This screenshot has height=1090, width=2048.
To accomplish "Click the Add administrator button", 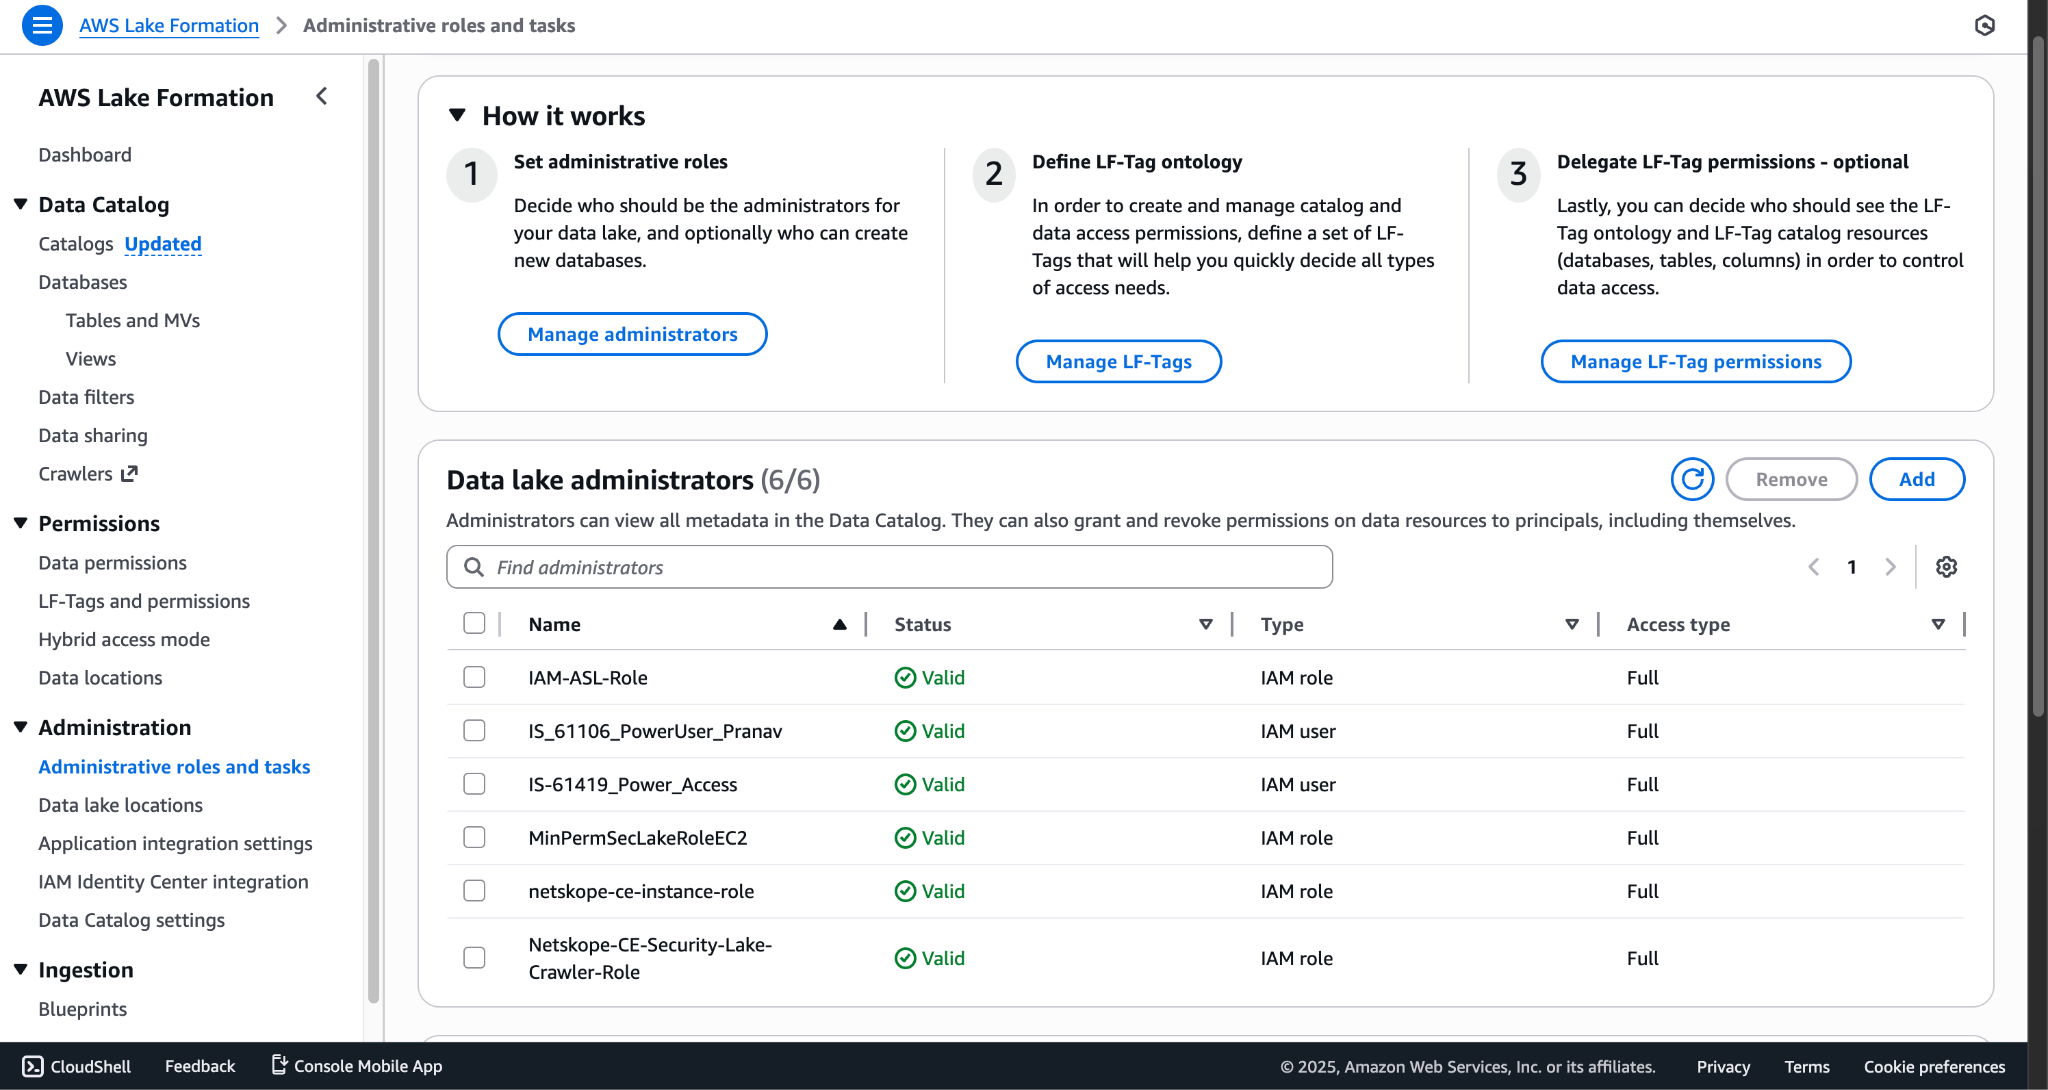I will (x=1917, y=479).
